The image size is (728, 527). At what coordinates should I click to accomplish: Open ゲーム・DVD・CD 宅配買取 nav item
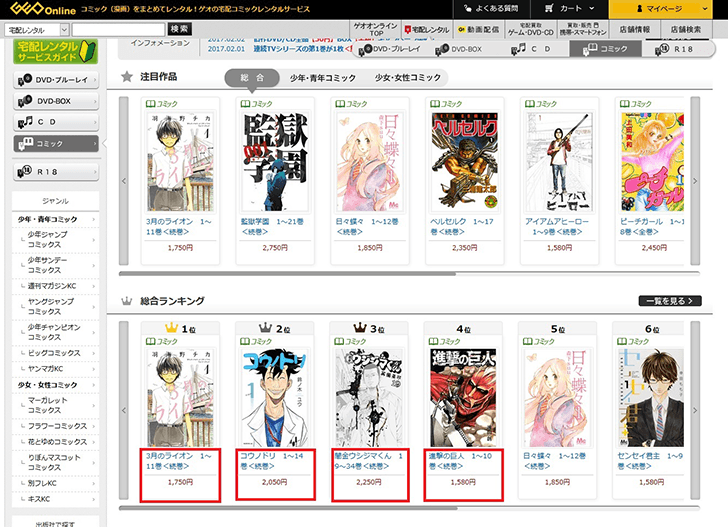click(531, 29)
